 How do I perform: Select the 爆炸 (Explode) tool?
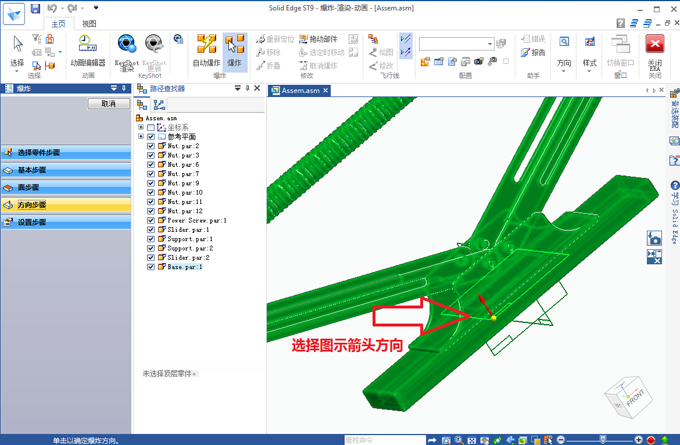[x=235, y=48]
